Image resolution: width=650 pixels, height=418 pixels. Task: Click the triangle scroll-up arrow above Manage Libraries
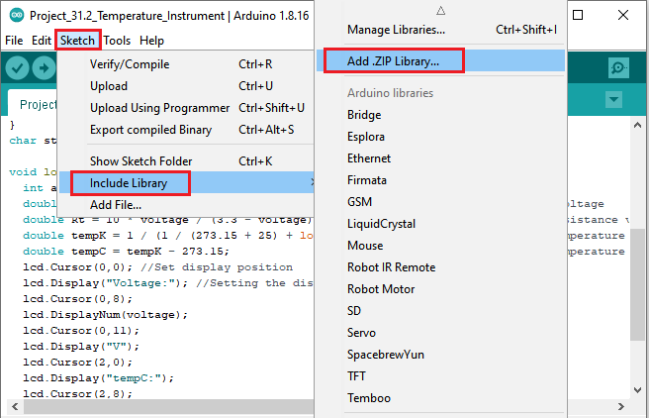point(441,11)
